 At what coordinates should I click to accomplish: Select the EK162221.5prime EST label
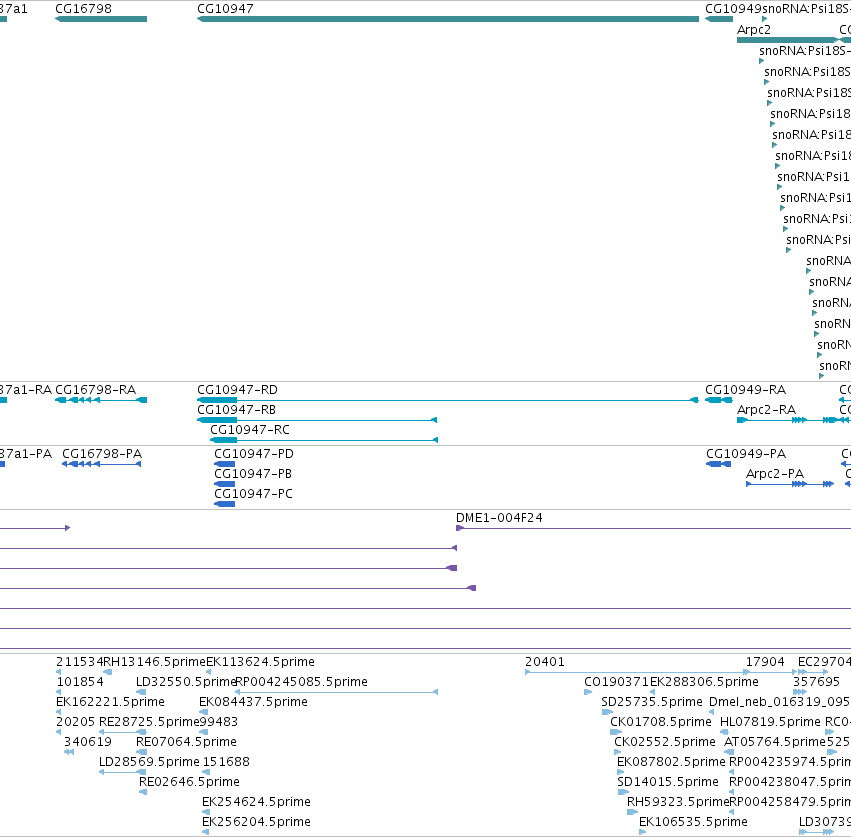110,702
